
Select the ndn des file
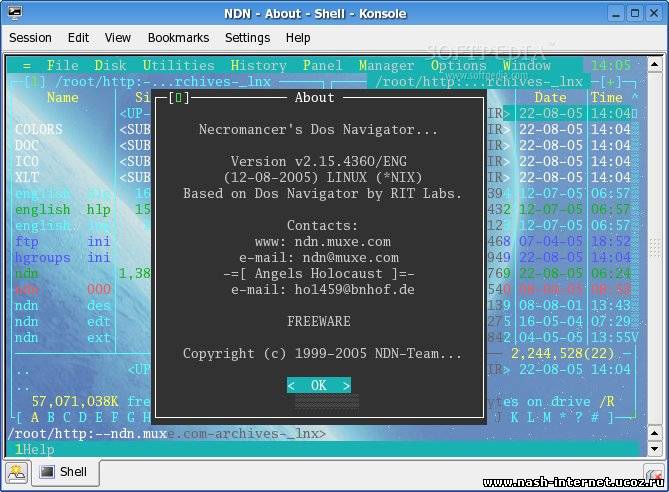(x=63, y=306)
